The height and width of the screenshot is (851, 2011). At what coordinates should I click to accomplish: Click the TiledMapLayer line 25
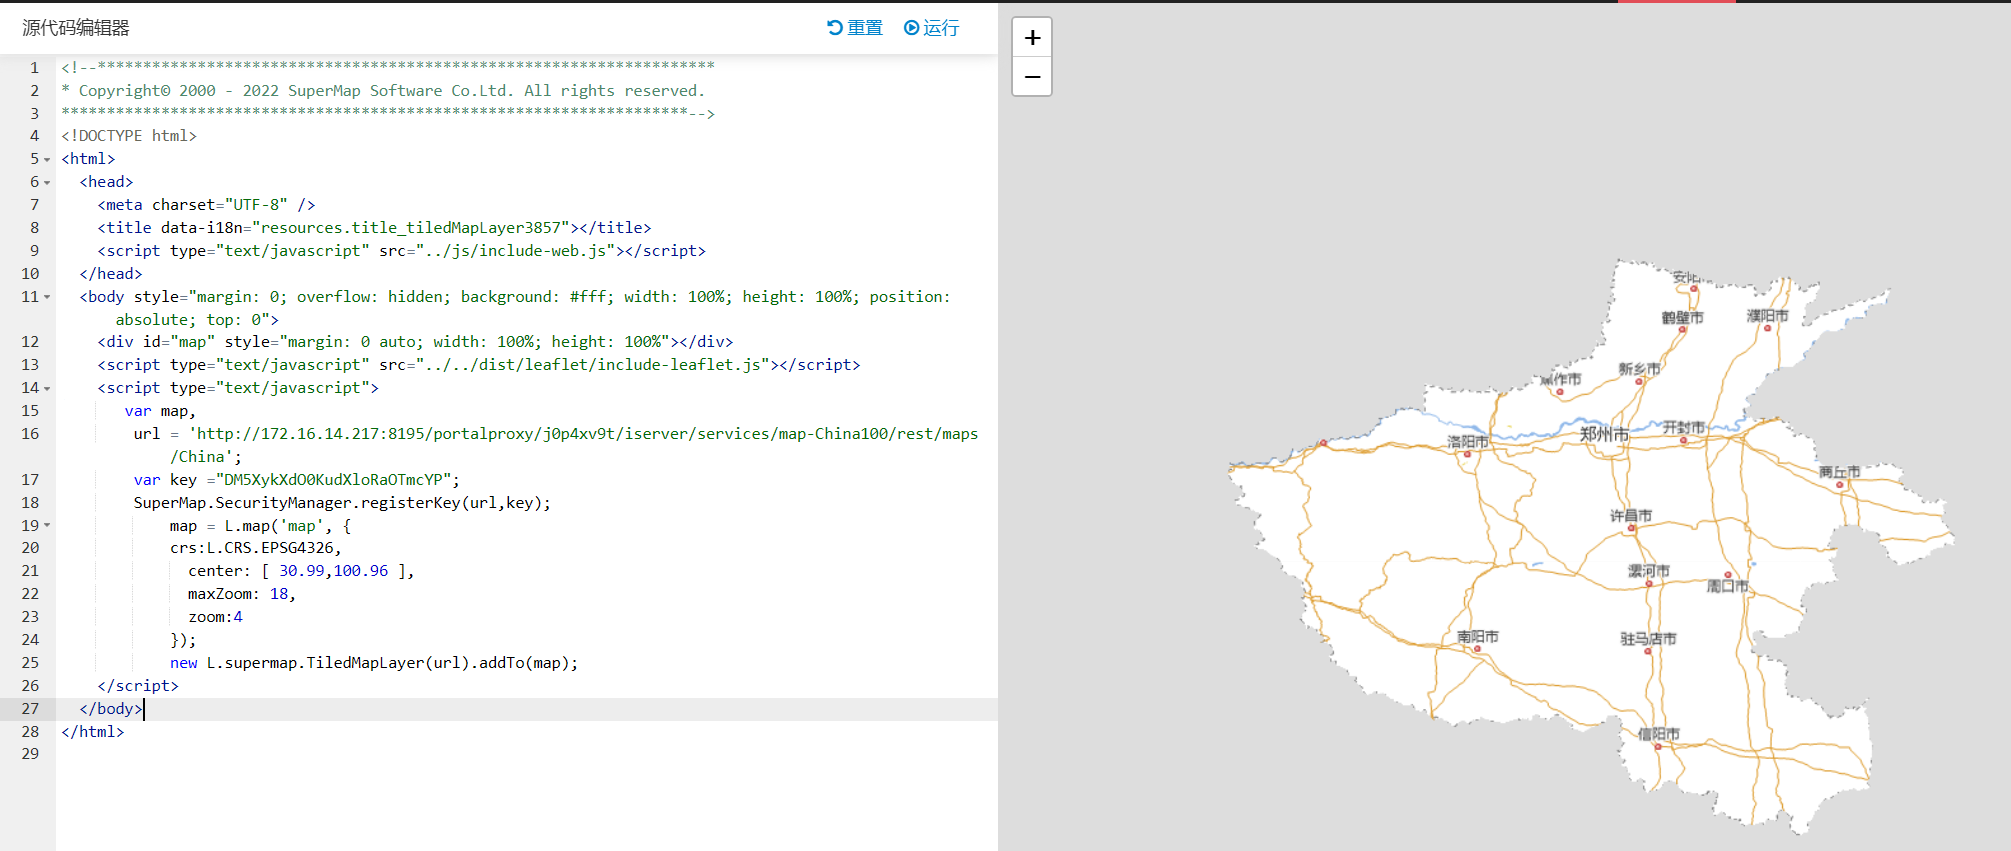(x=374, y=663)
